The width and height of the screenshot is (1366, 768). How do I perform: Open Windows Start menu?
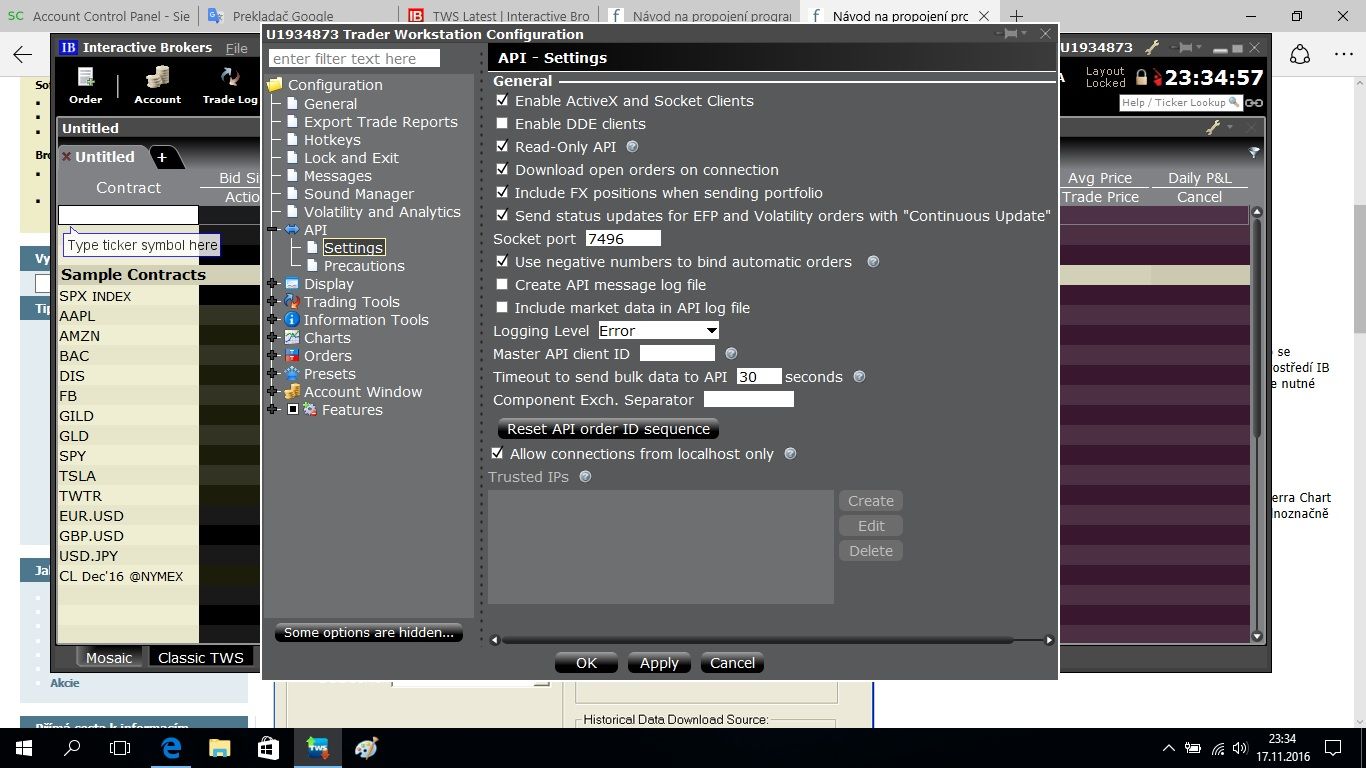point(24,747)
